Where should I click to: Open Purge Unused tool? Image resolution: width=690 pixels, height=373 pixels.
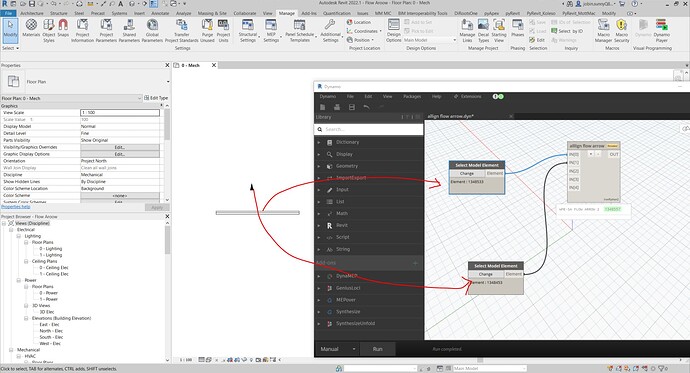[x=207, y=30]
